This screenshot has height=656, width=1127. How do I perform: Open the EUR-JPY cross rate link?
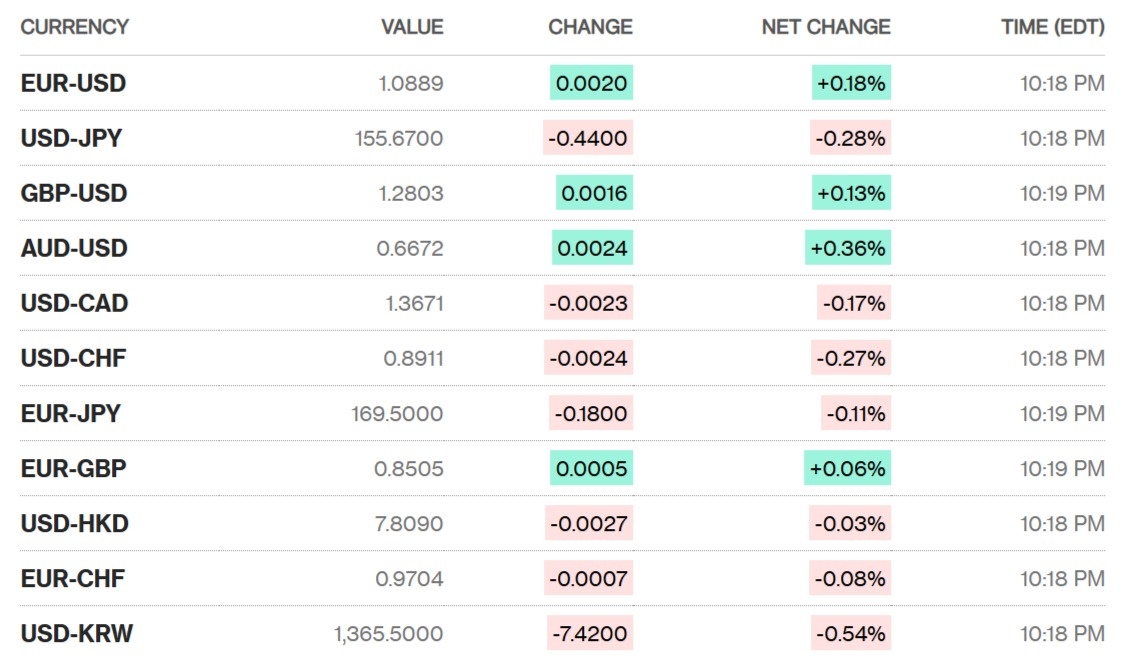tap(70, 413)
